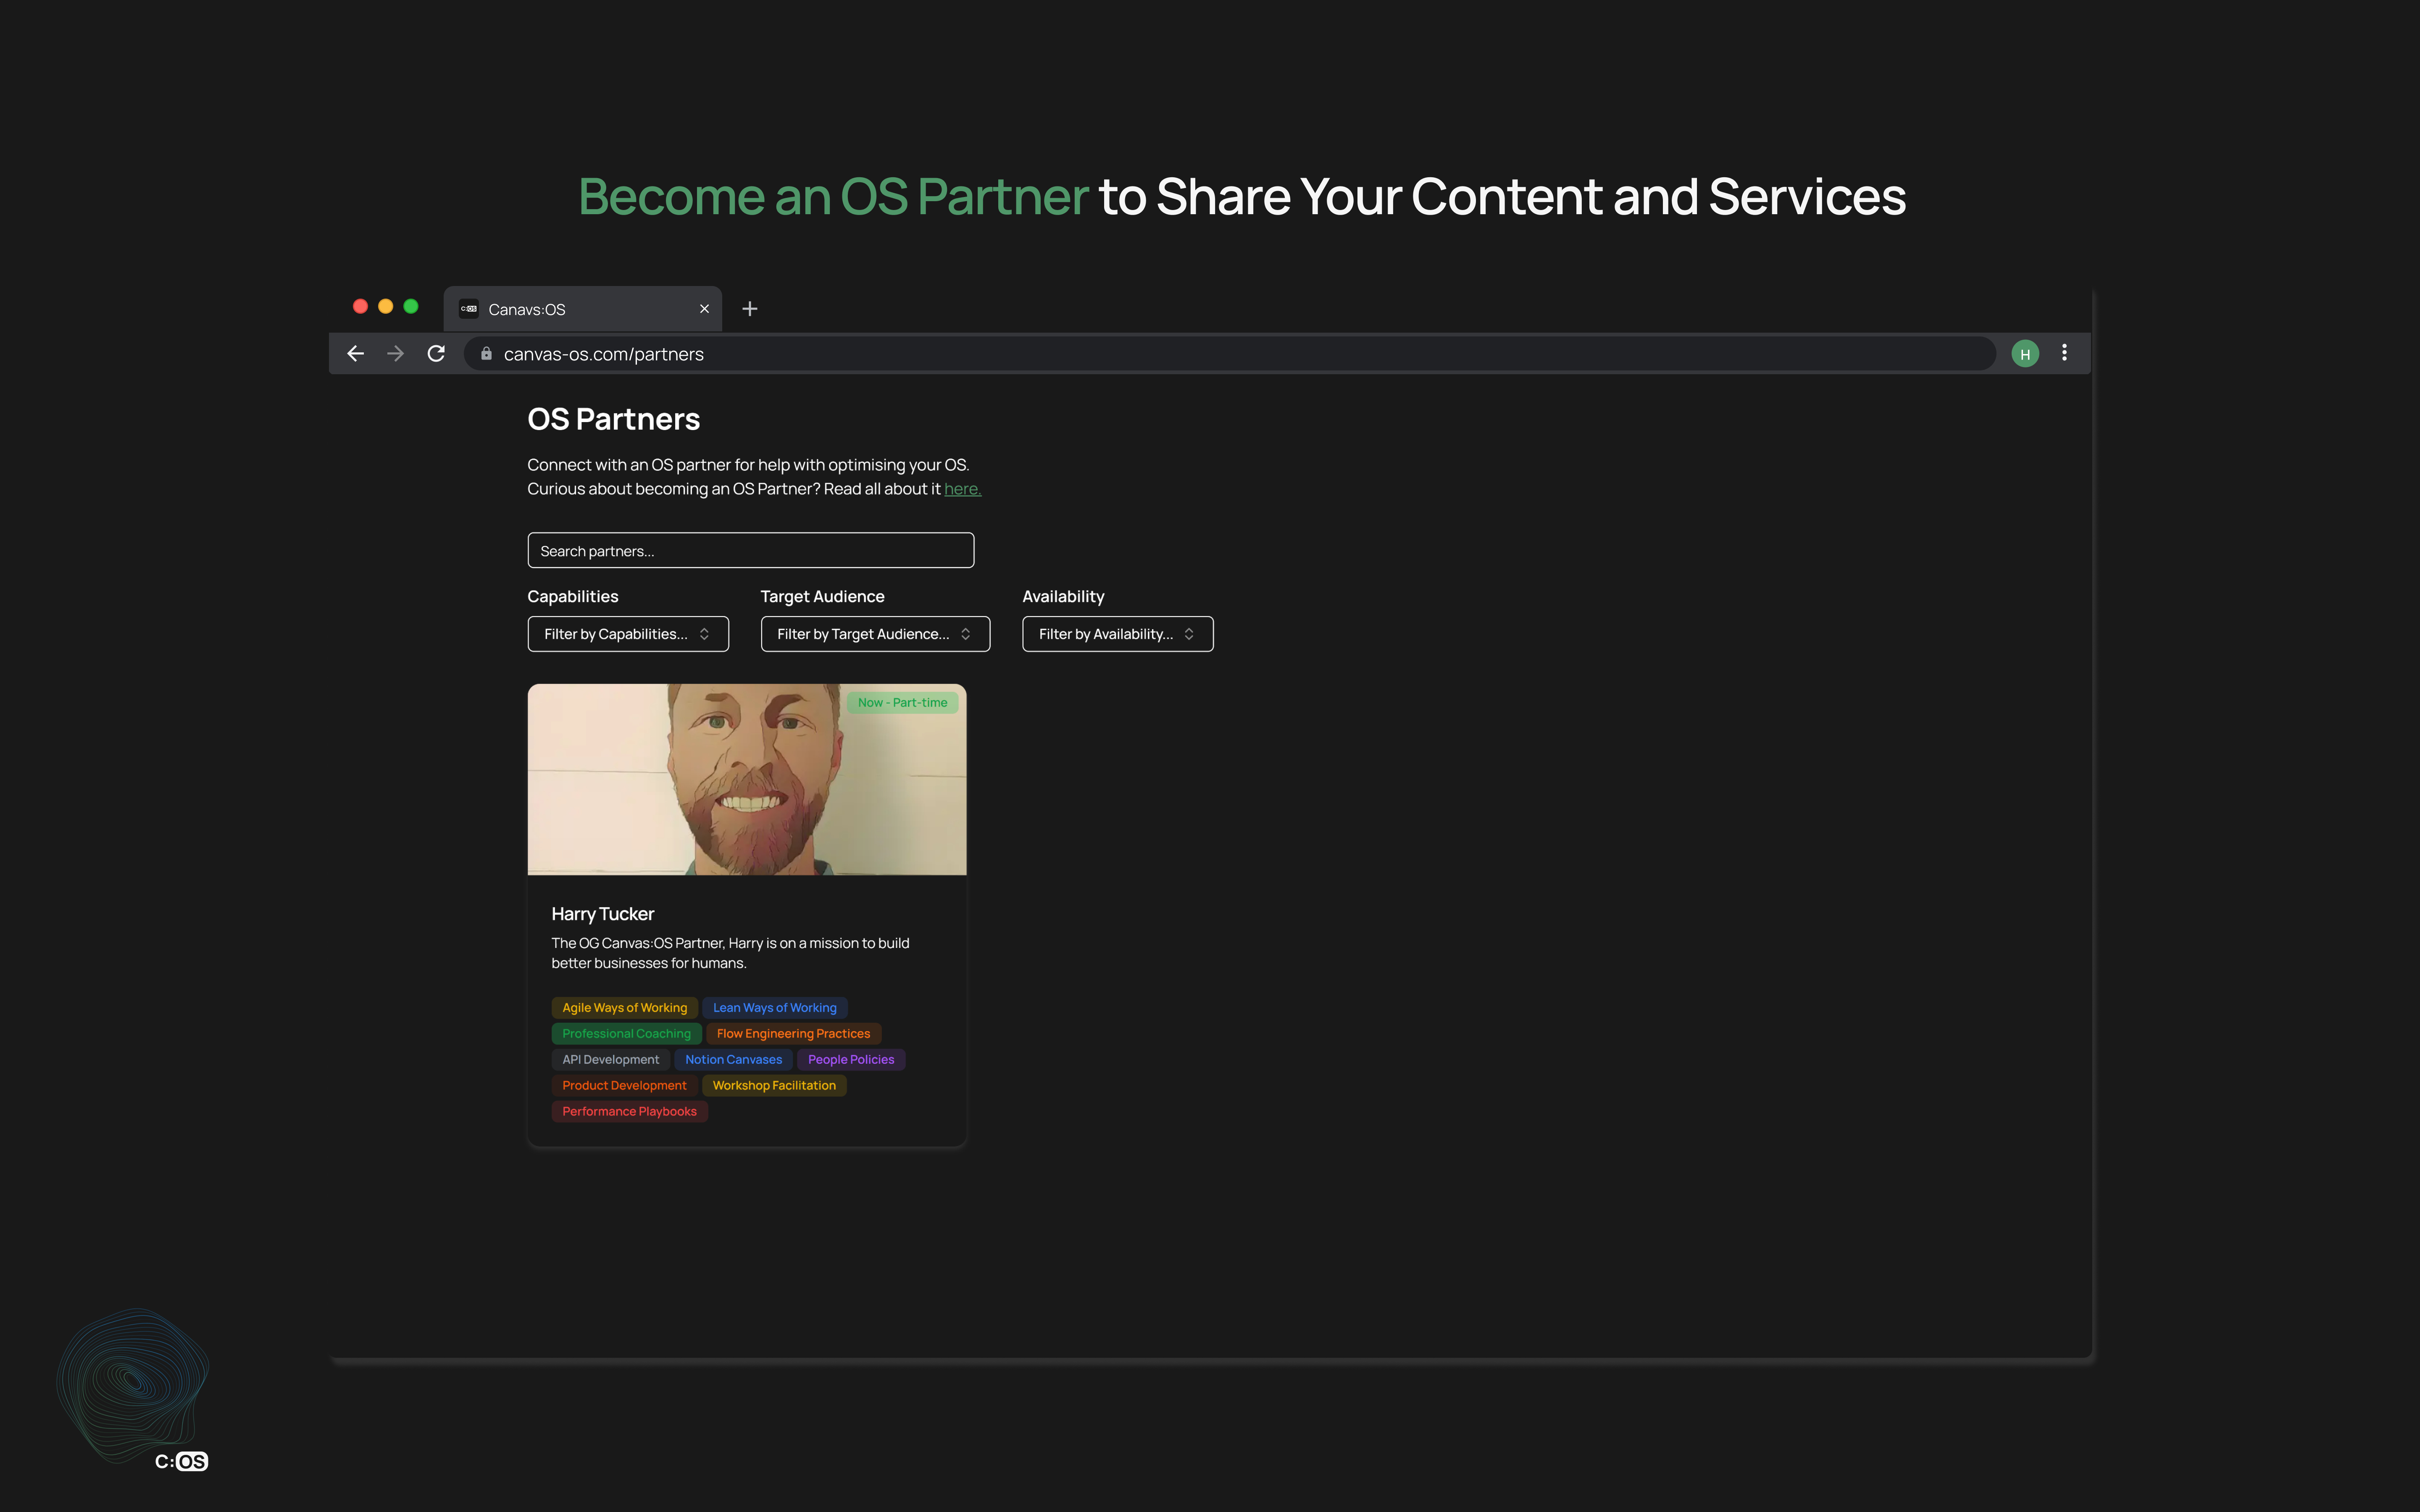The image size is (2420, 1512).
Task: Click the 'Workshop Facilitation' tag
Action: coord(774,1086)
